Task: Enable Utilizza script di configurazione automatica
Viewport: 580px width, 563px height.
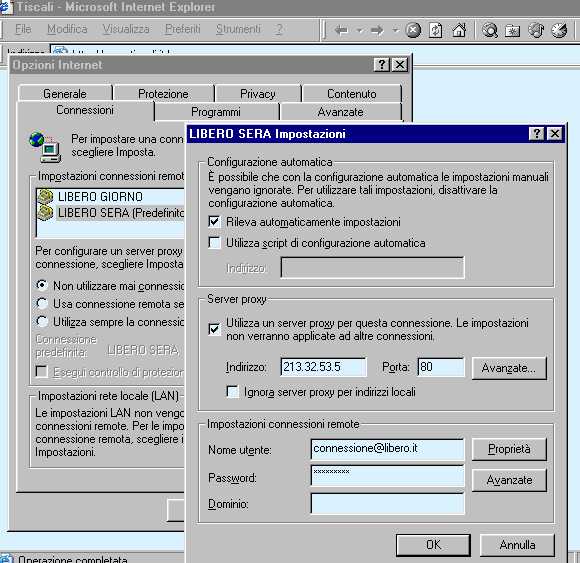Action: click(214, 243)
